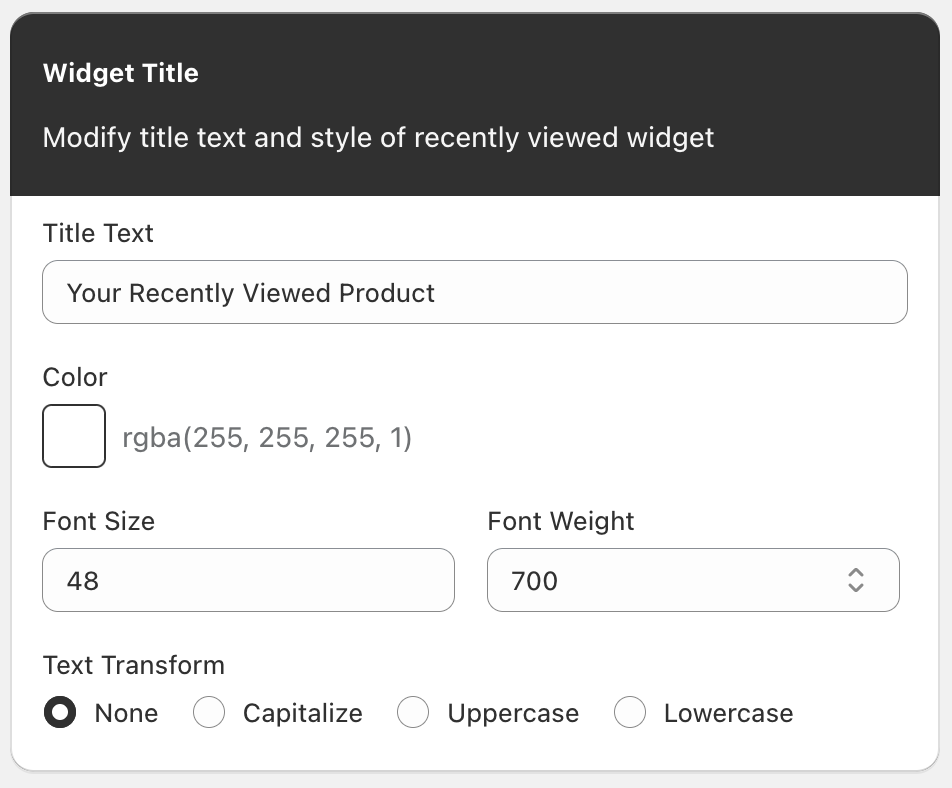Click the "Font Size" field label
This screenshot has height=788, width=952.
[x=99, y=521]
